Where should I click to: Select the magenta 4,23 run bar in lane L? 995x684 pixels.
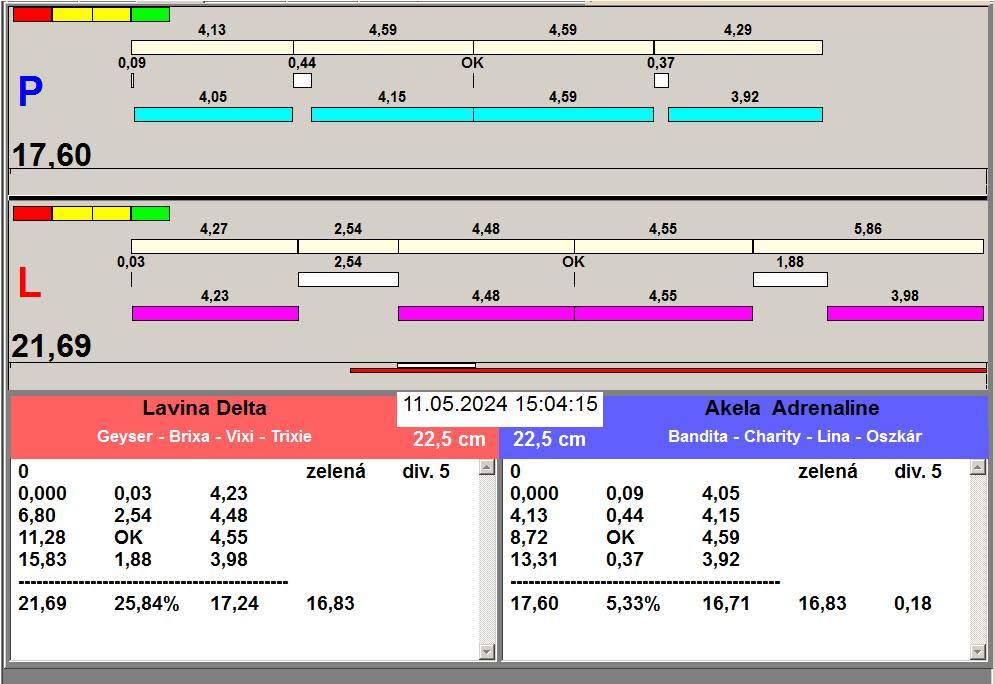pos(215,313)
